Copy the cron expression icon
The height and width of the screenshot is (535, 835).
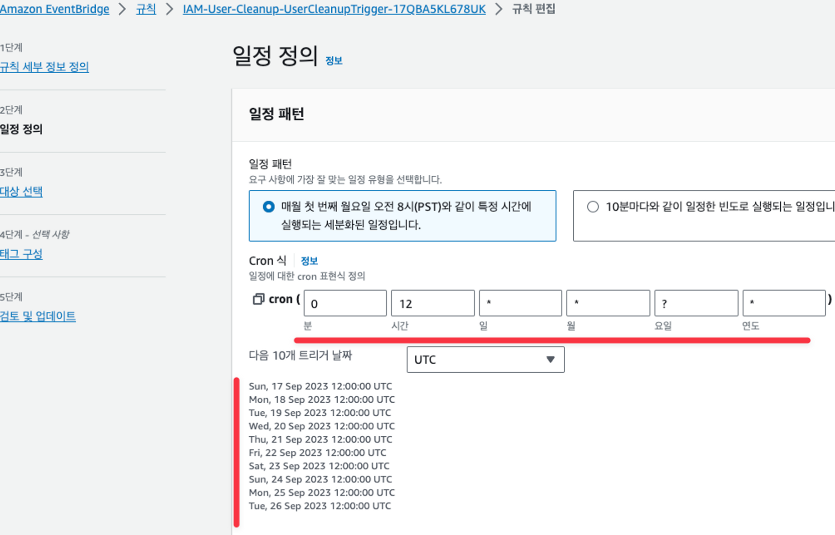pyautogui.click(x=258, y=299)
